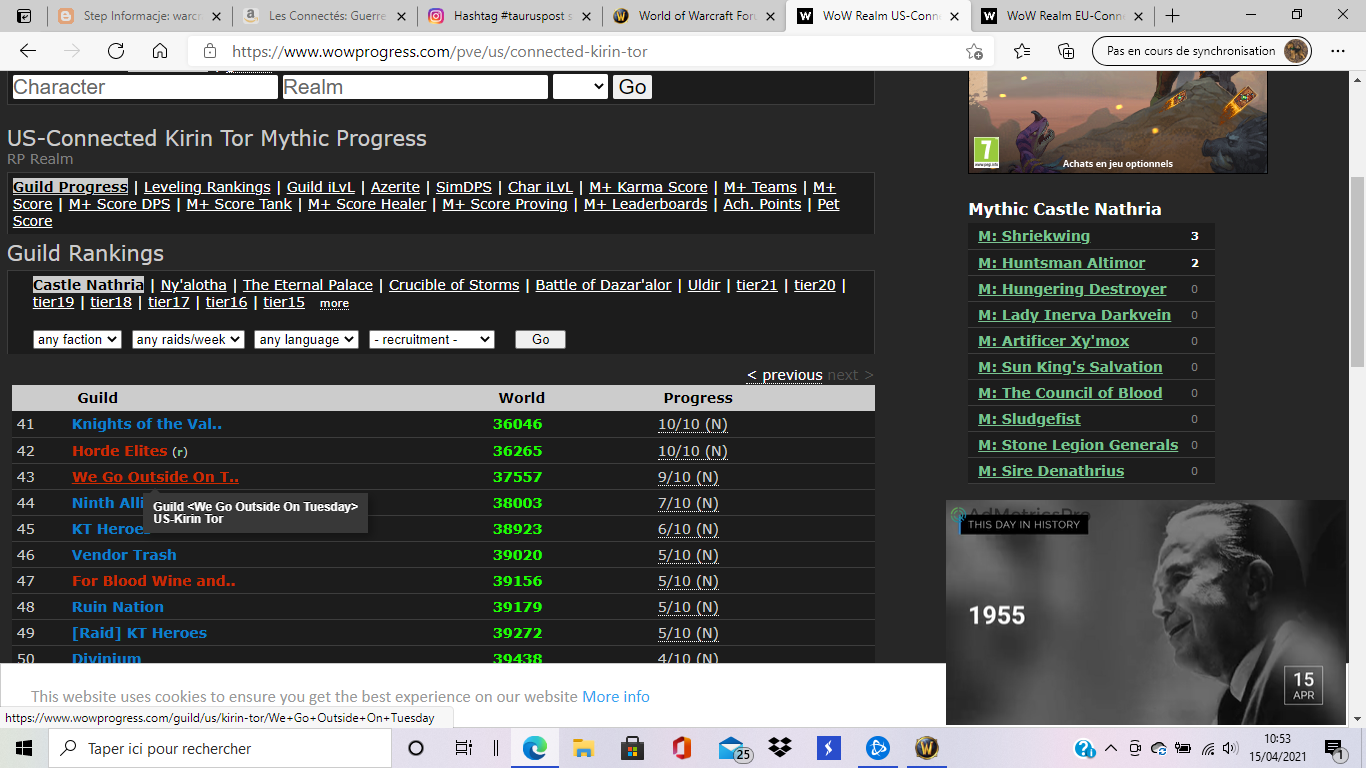Launch Office from taskbar

pyautogui.click(x=682, y=748)
